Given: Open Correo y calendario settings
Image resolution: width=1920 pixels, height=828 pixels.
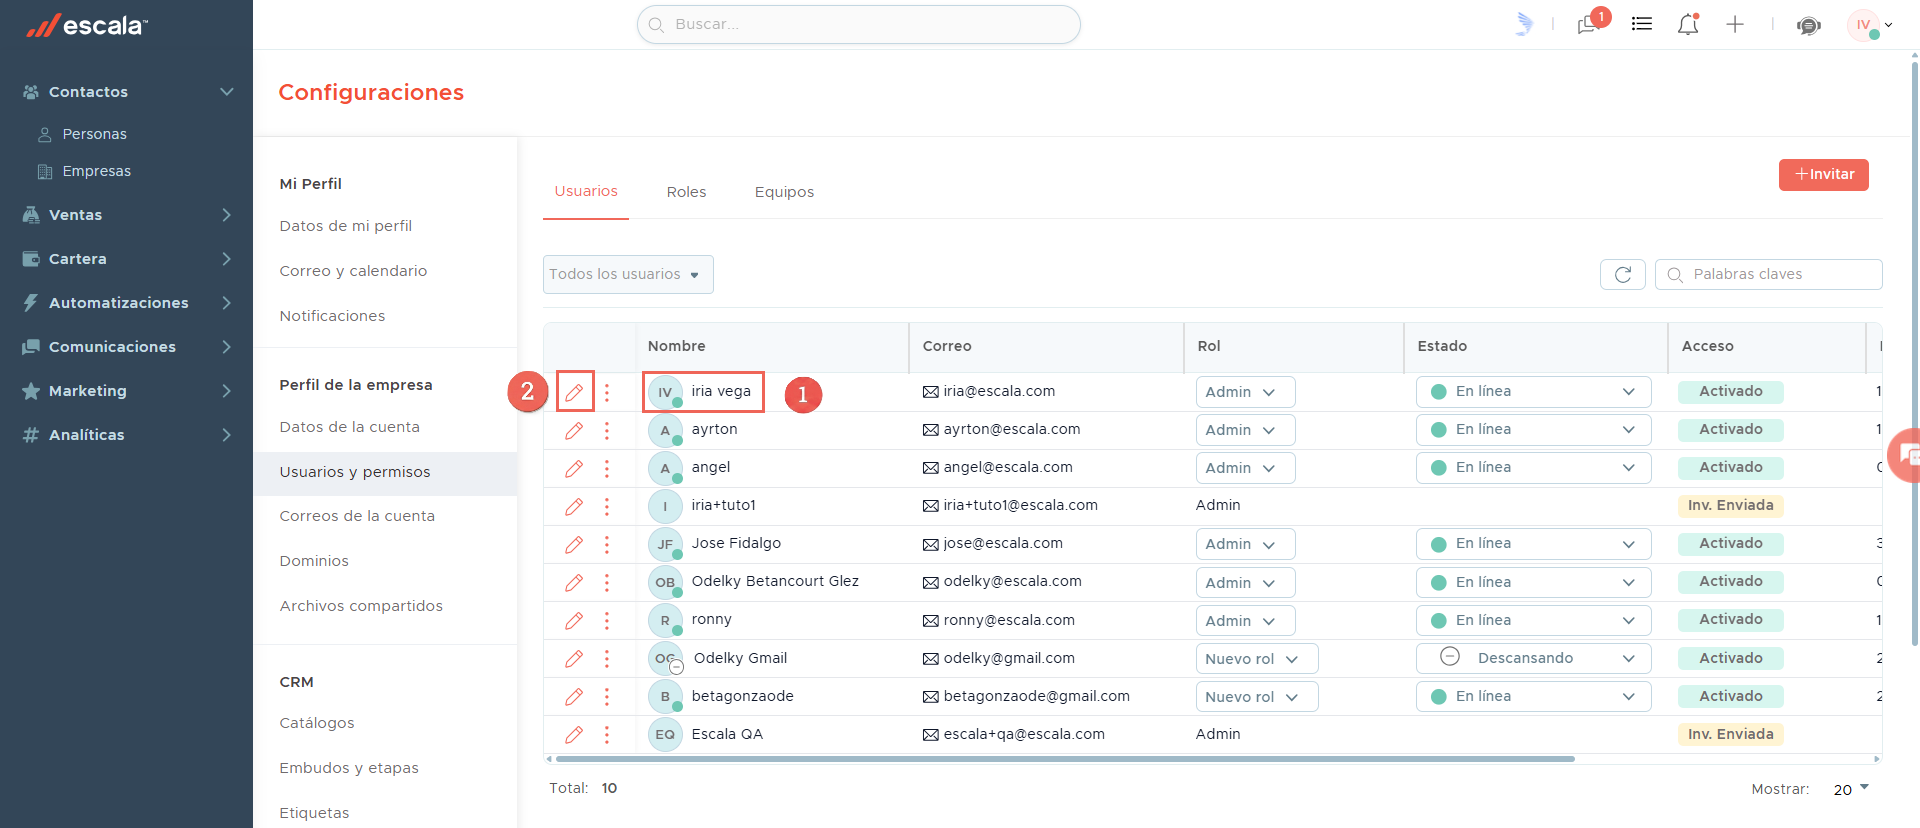Looking at the screenshot, I should 353,271.
